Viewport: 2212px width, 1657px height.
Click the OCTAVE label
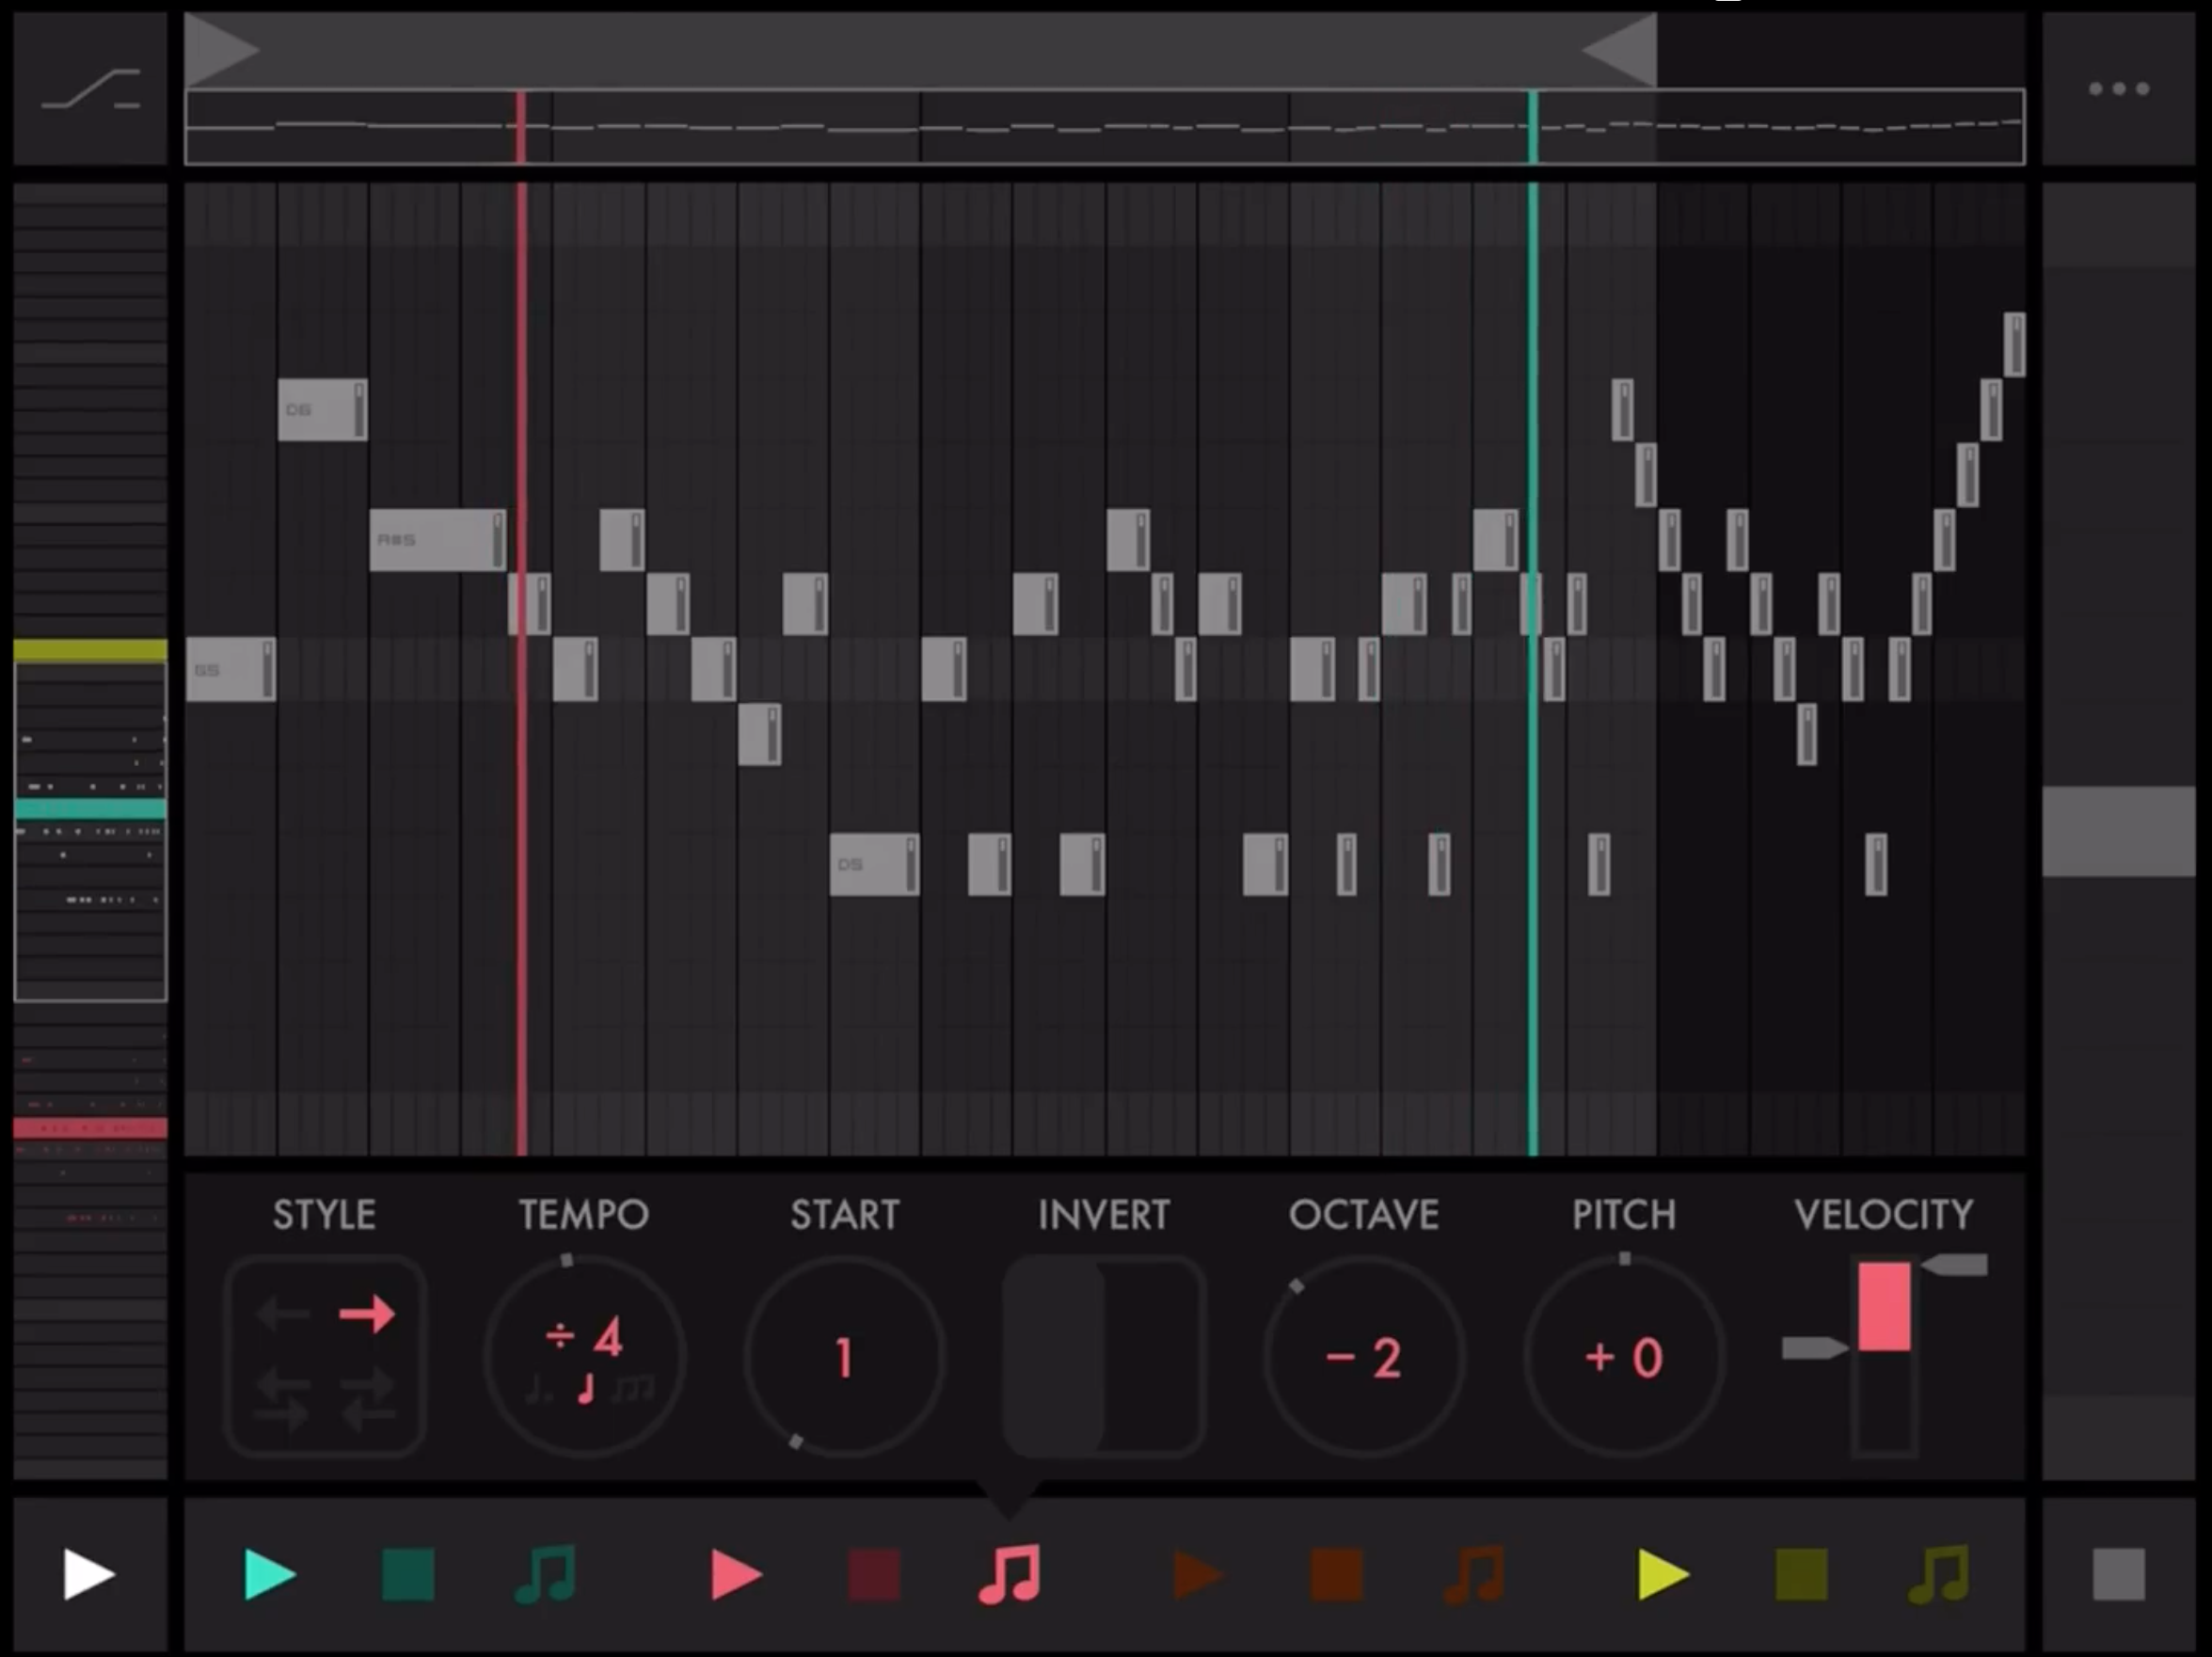(x=1364, y=1214)
